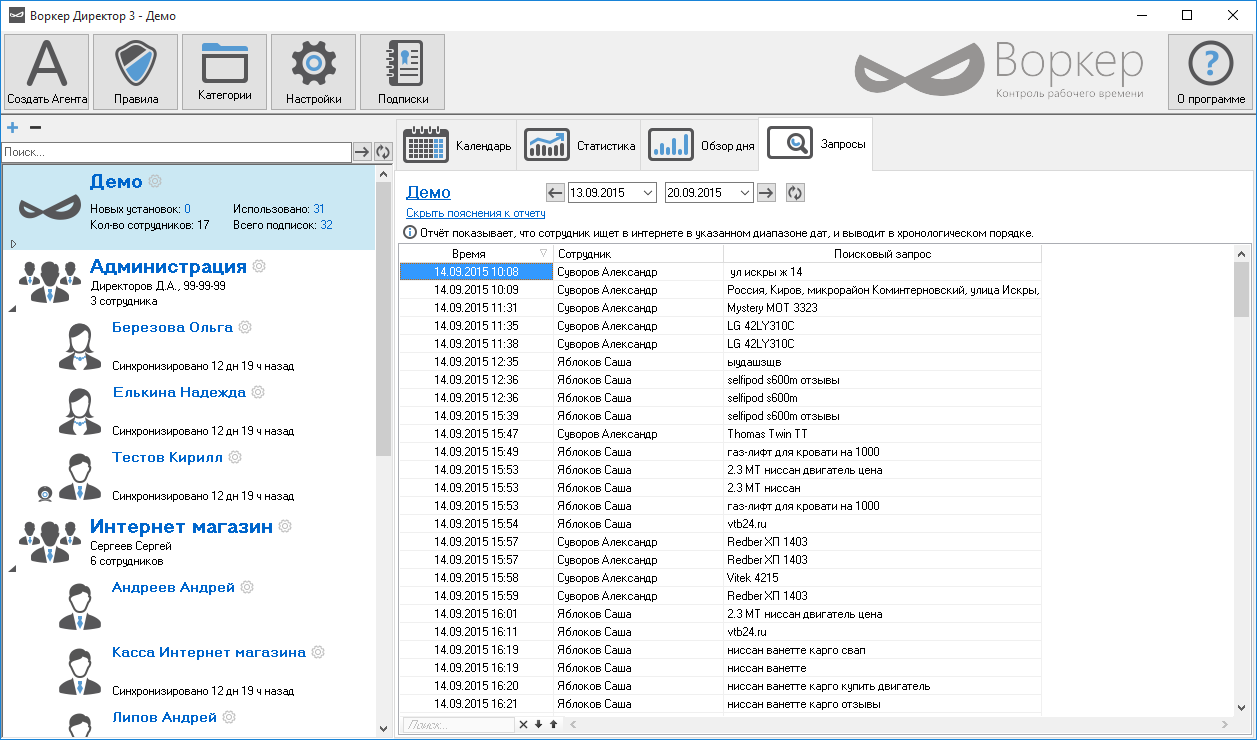Click previous date range left arrow
This screenshot has height=740, width=1257.
point(556,193)
